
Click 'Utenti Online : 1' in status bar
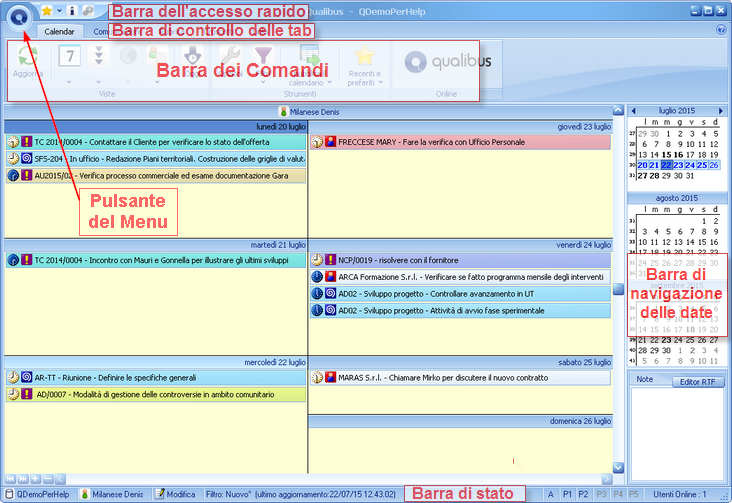(x=680, y=494)
